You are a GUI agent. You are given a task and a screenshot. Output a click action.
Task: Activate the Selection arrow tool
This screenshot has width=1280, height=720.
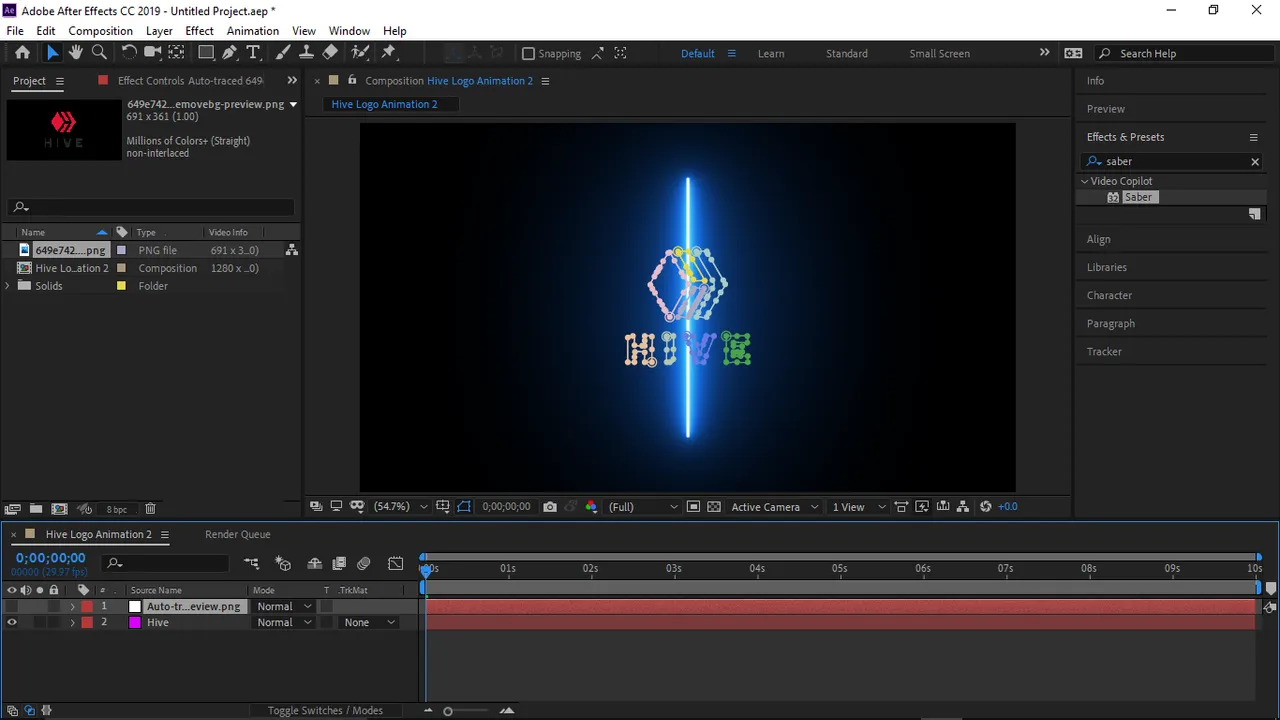coord(53,53)
